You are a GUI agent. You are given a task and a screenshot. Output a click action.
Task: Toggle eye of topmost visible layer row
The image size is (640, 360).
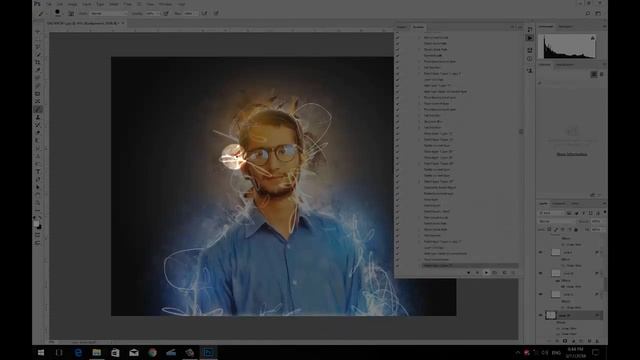tap(541, 252)
